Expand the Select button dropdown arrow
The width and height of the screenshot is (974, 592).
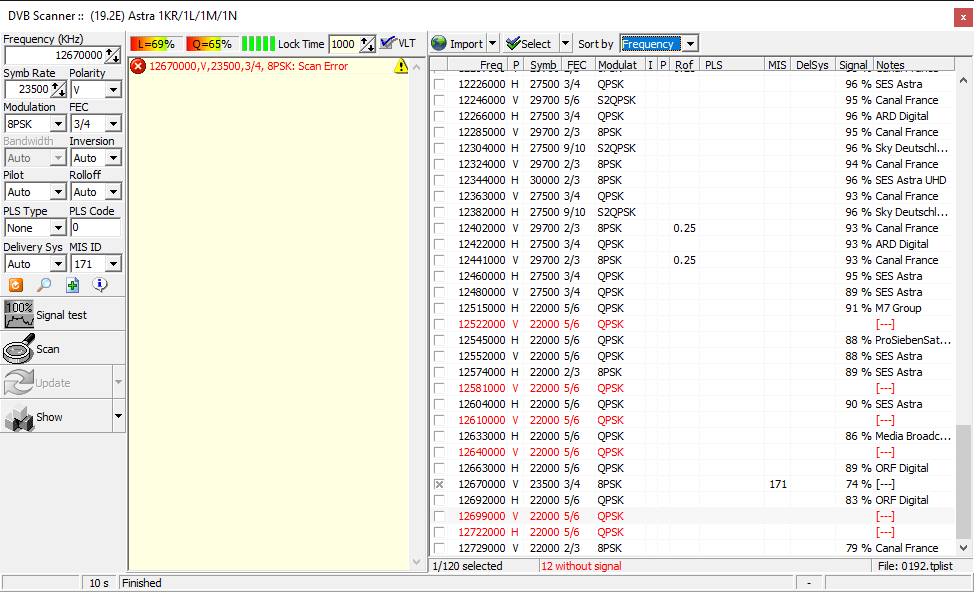[x=565, y=43]
